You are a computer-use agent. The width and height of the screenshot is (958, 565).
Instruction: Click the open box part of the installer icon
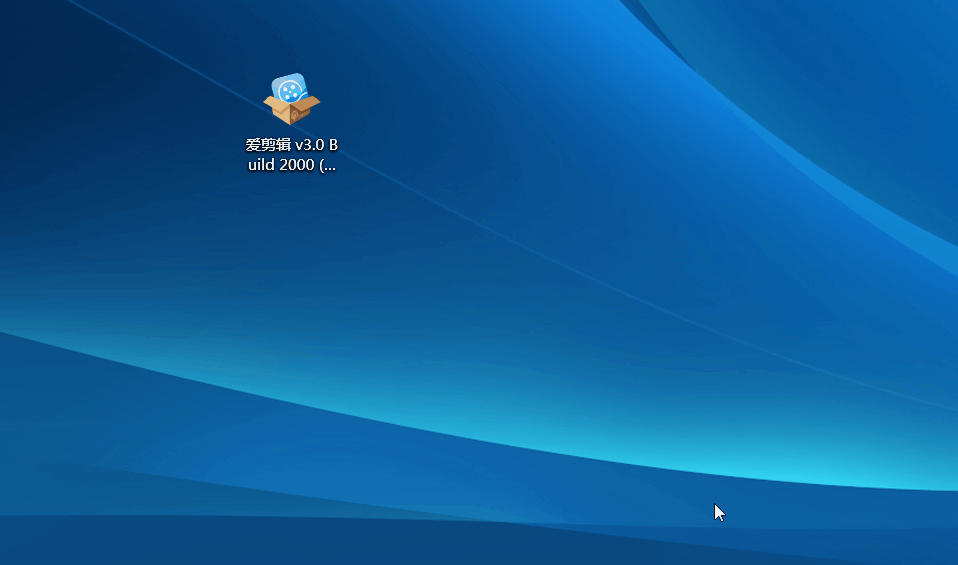[291, 108]
